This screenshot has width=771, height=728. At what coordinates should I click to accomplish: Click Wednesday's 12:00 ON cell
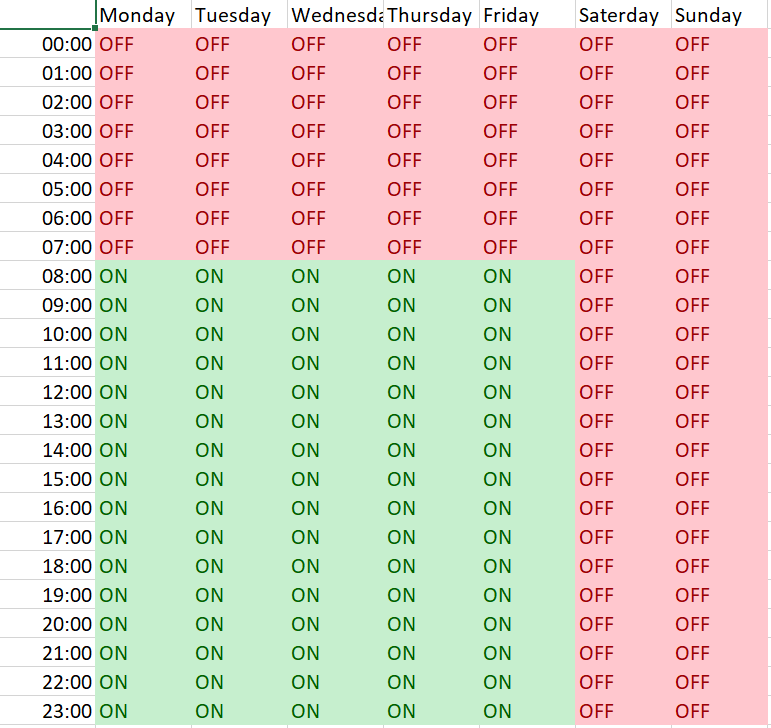pos(334,392)
